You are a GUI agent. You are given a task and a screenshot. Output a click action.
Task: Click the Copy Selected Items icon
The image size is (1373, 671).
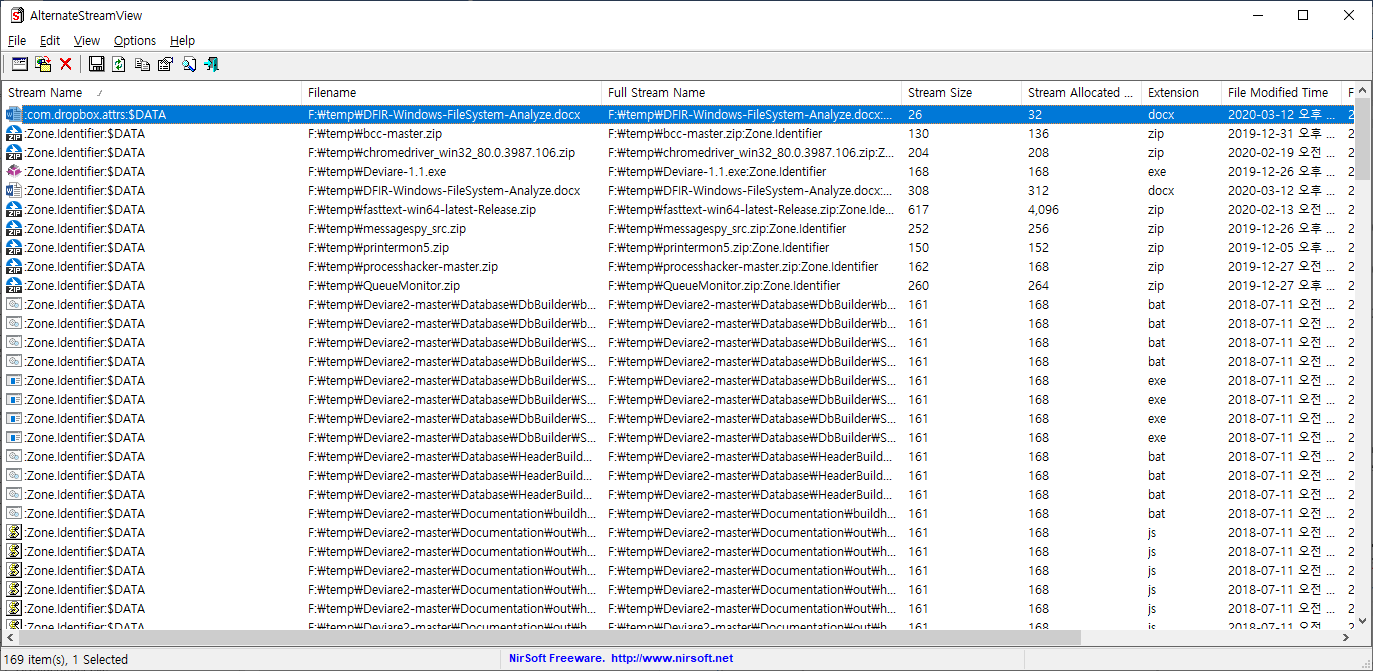pos(142,64)
